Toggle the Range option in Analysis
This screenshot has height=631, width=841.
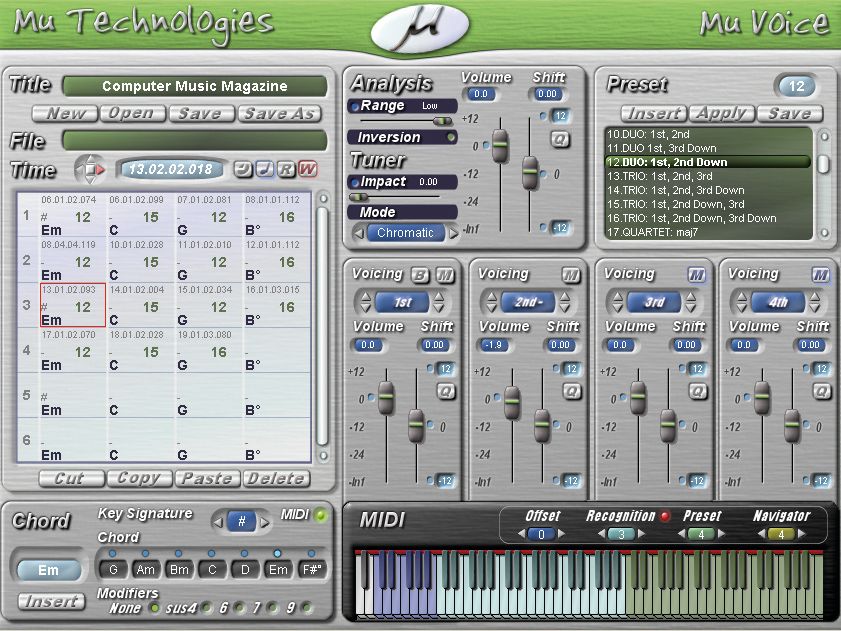[x=355, y=107]
